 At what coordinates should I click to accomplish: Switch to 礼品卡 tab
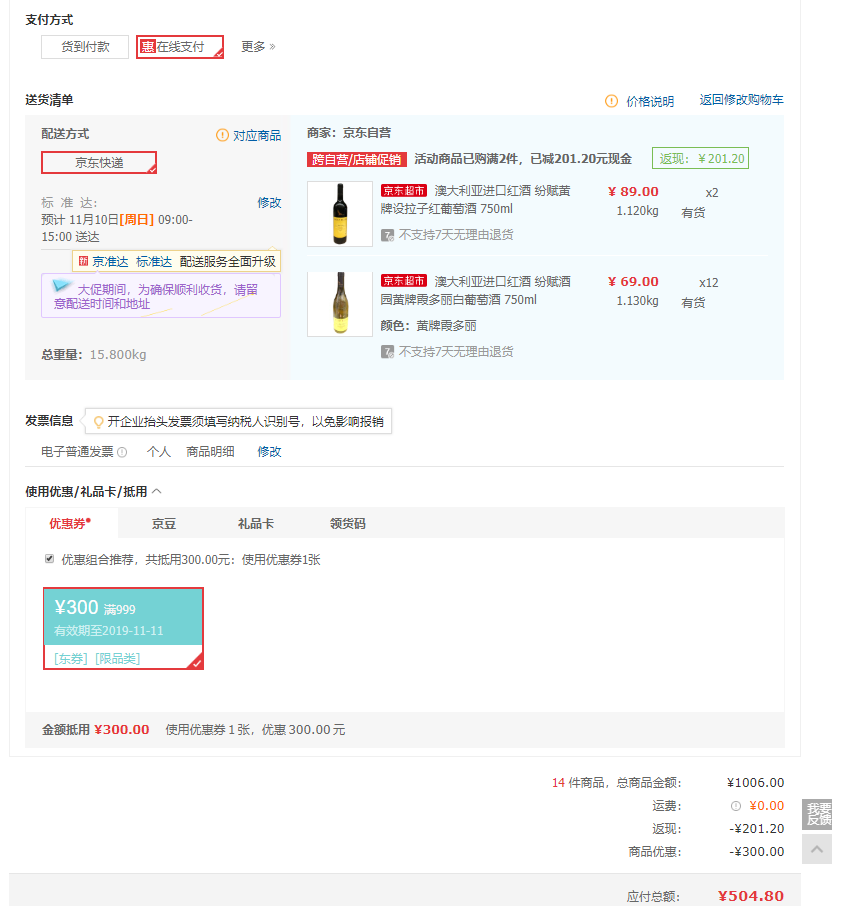(255, 523)
